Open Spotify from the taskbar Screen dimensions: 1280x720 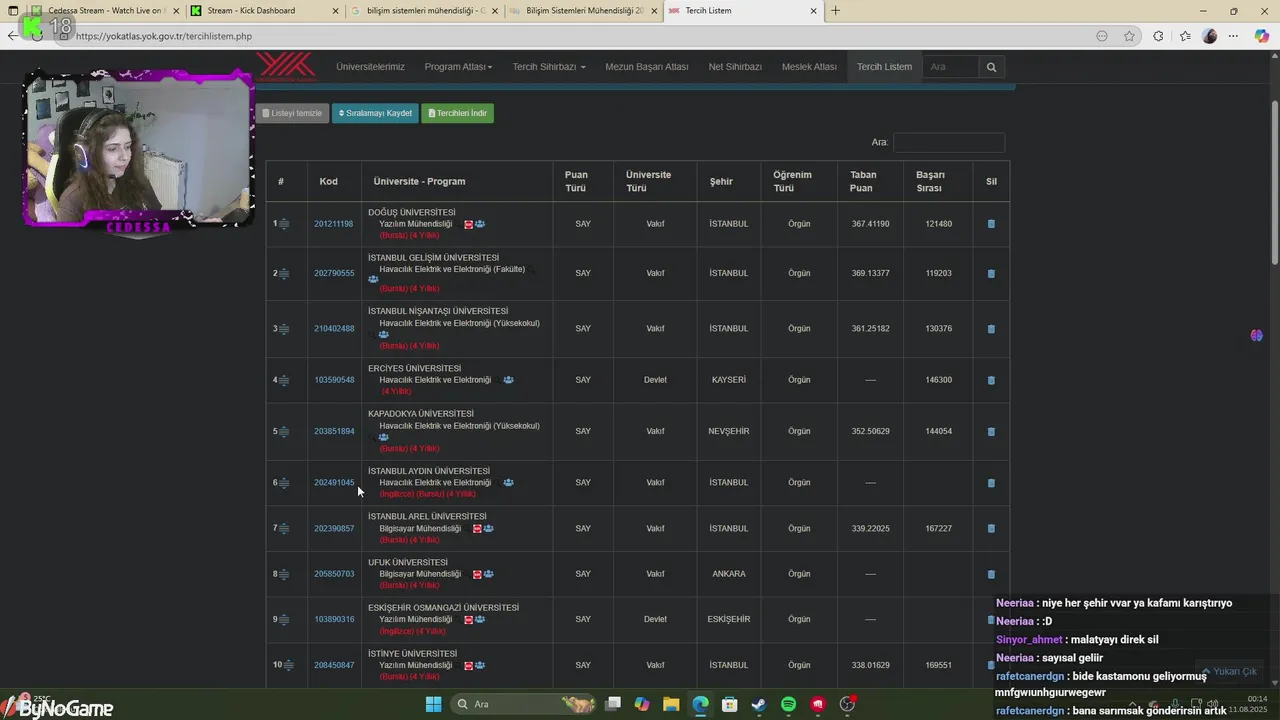788,704
